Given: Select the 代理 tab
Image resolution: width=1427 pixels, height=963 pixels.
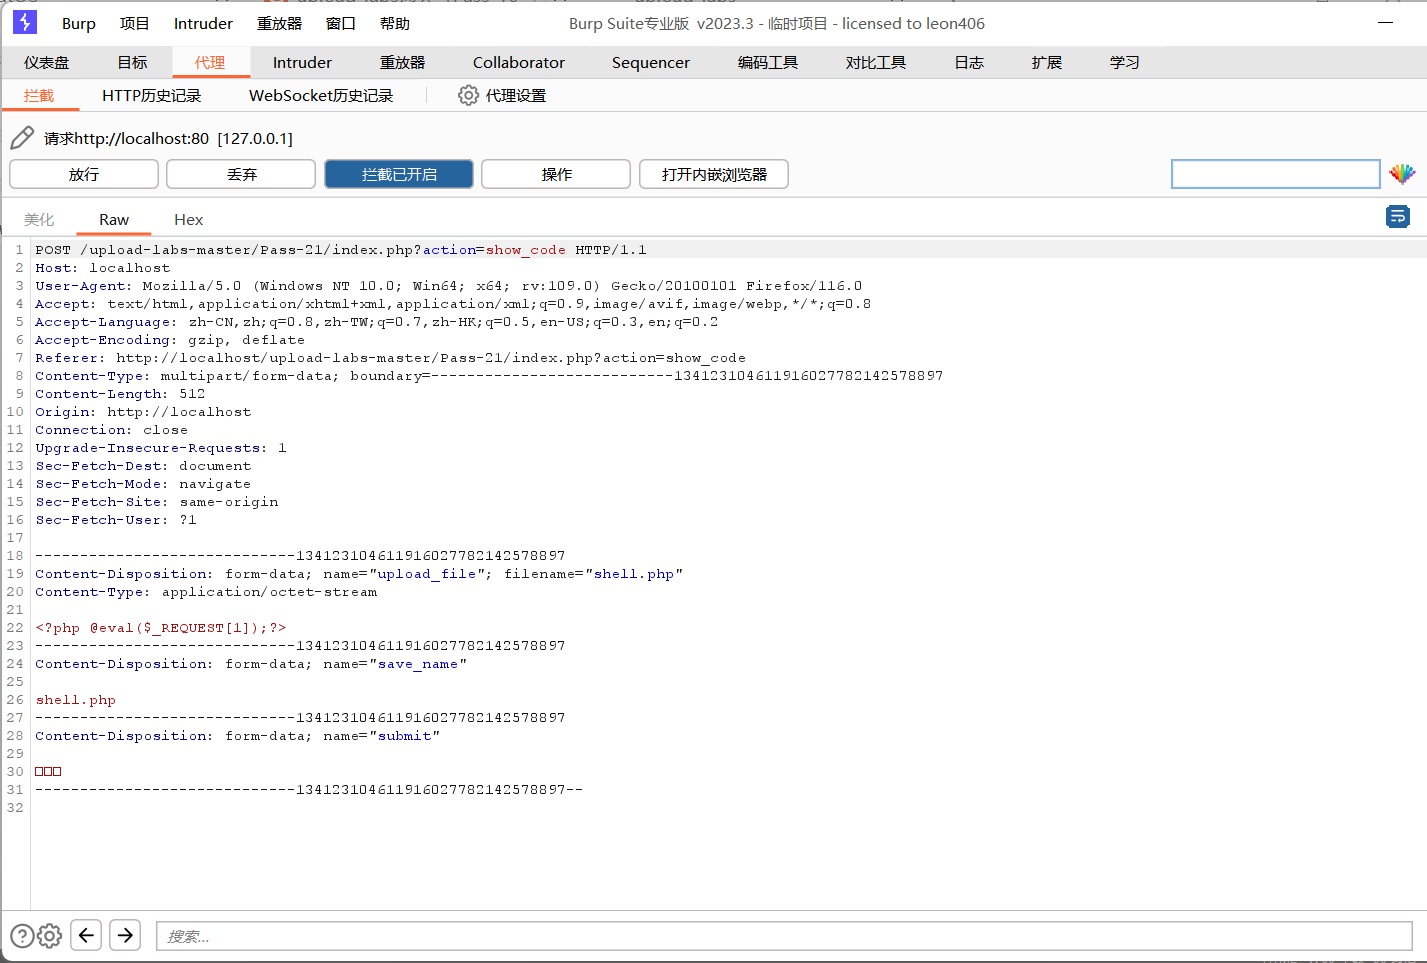Looking at the screenshot, I should point(210,62).
